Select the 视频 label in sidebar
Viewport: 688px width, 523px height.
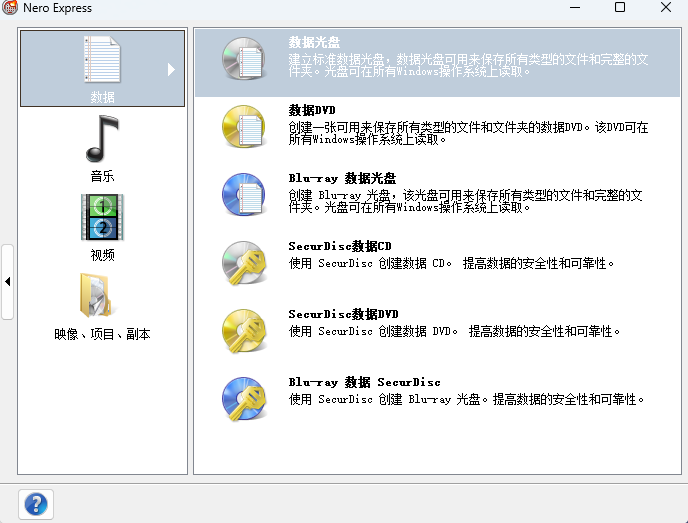tap(102, 255)
